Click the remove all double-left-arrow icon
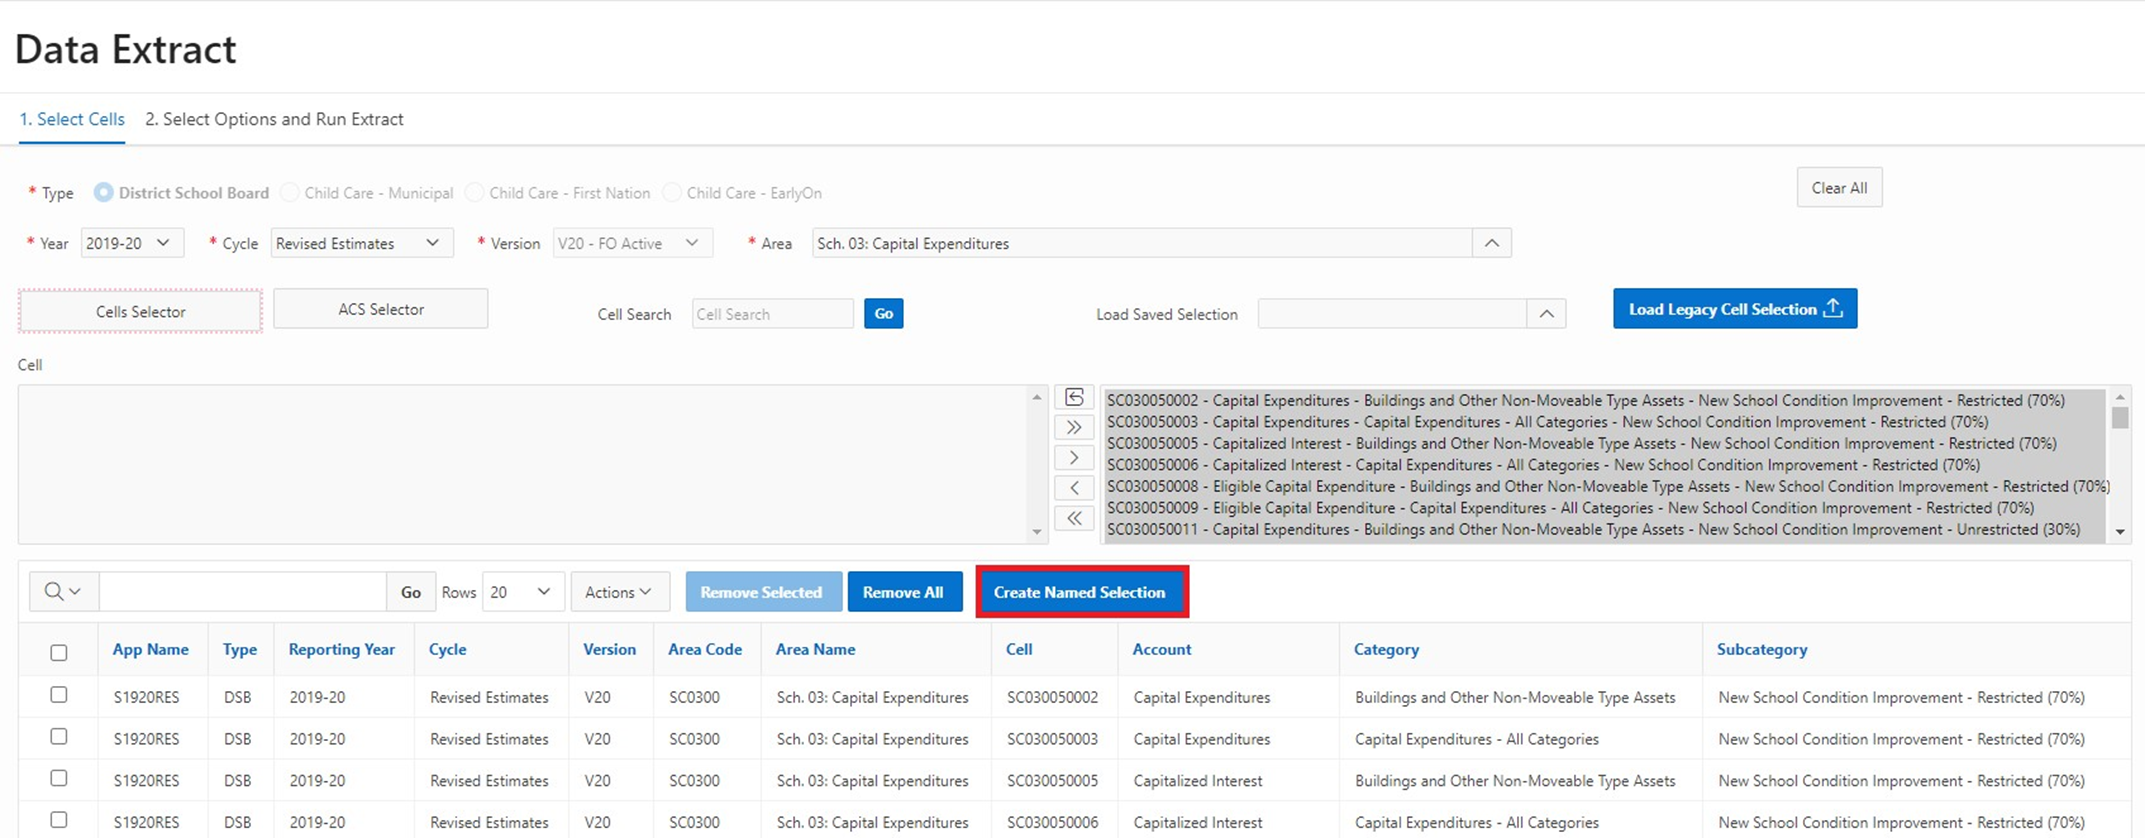 point(1074,518)
